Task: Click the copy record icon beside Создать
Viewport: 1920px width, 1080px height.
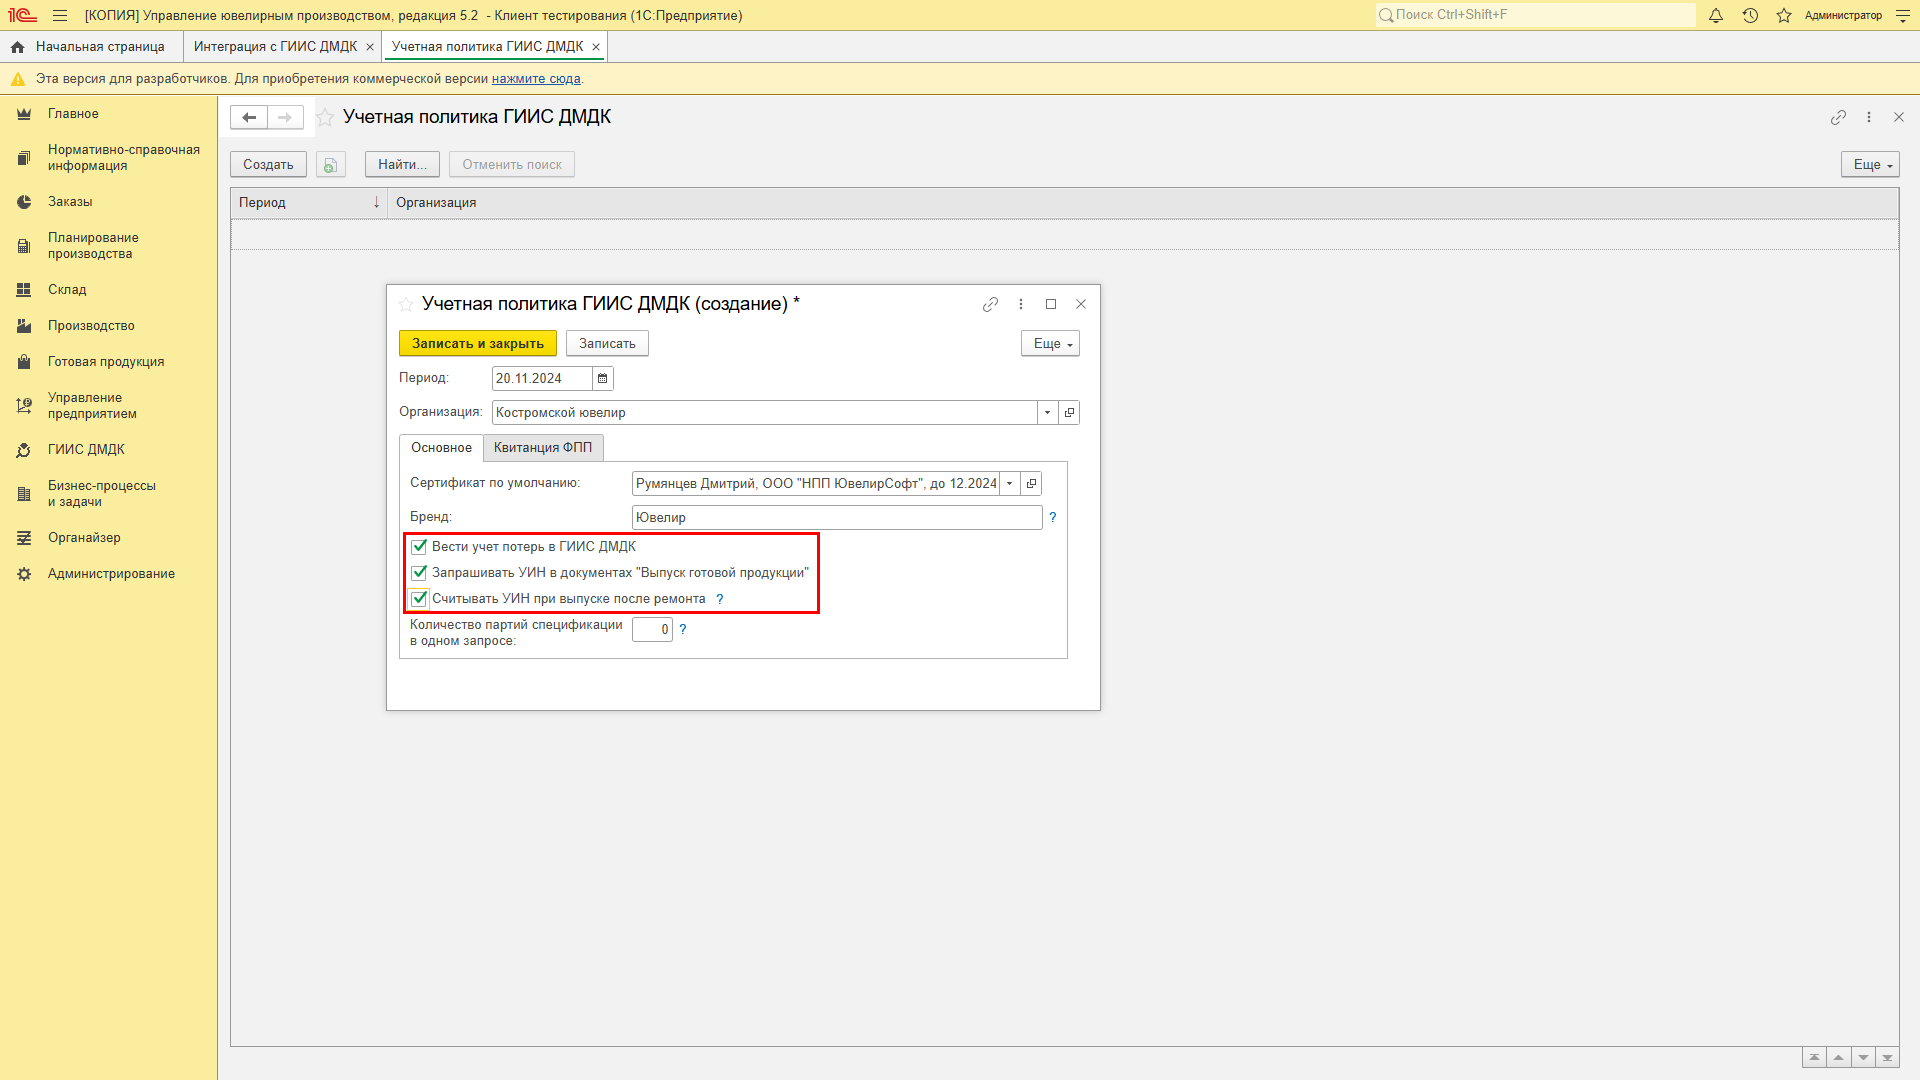Action: click(331, 165)
